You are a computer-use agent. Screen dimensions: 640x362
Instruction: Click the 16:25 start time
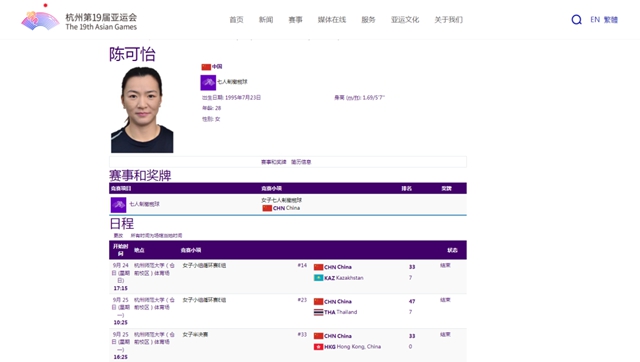(120, 357)
